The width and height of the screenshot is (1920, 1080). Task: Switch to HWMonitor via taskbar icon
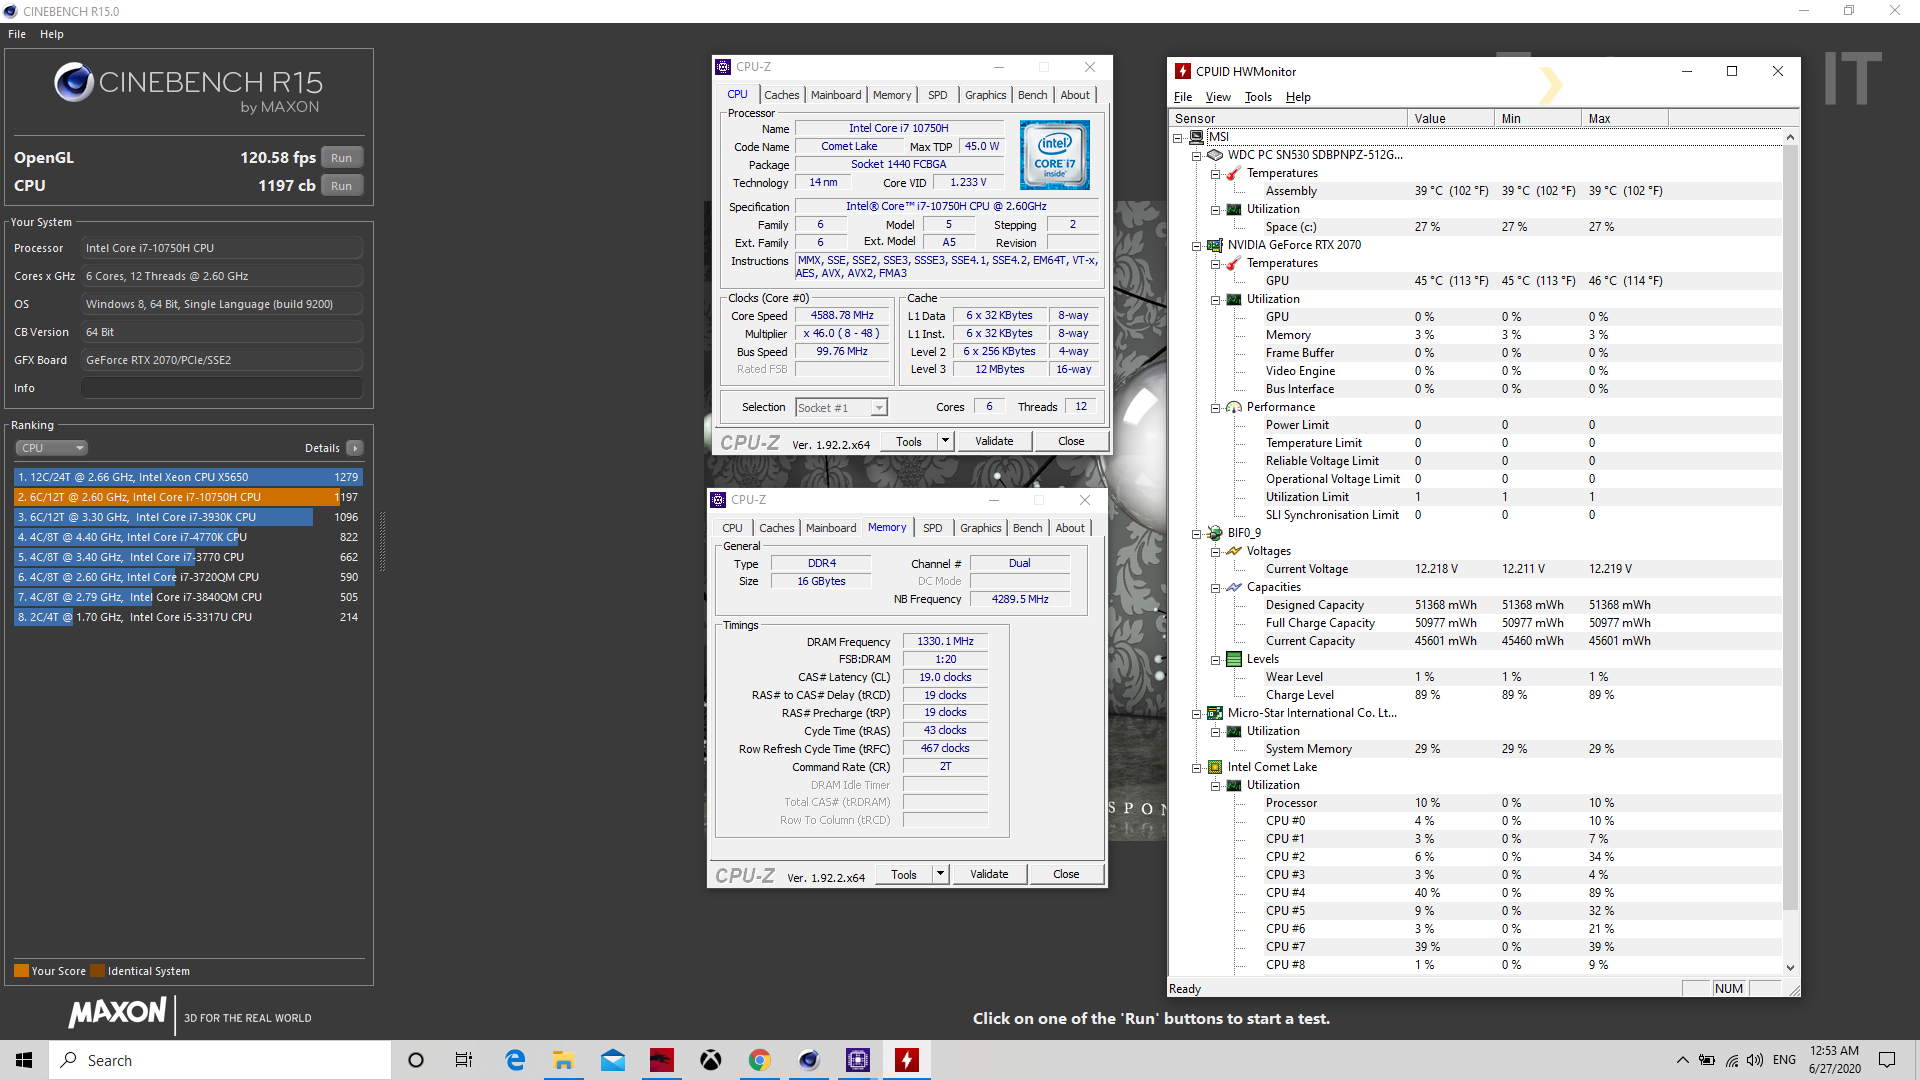(907, 1060)
